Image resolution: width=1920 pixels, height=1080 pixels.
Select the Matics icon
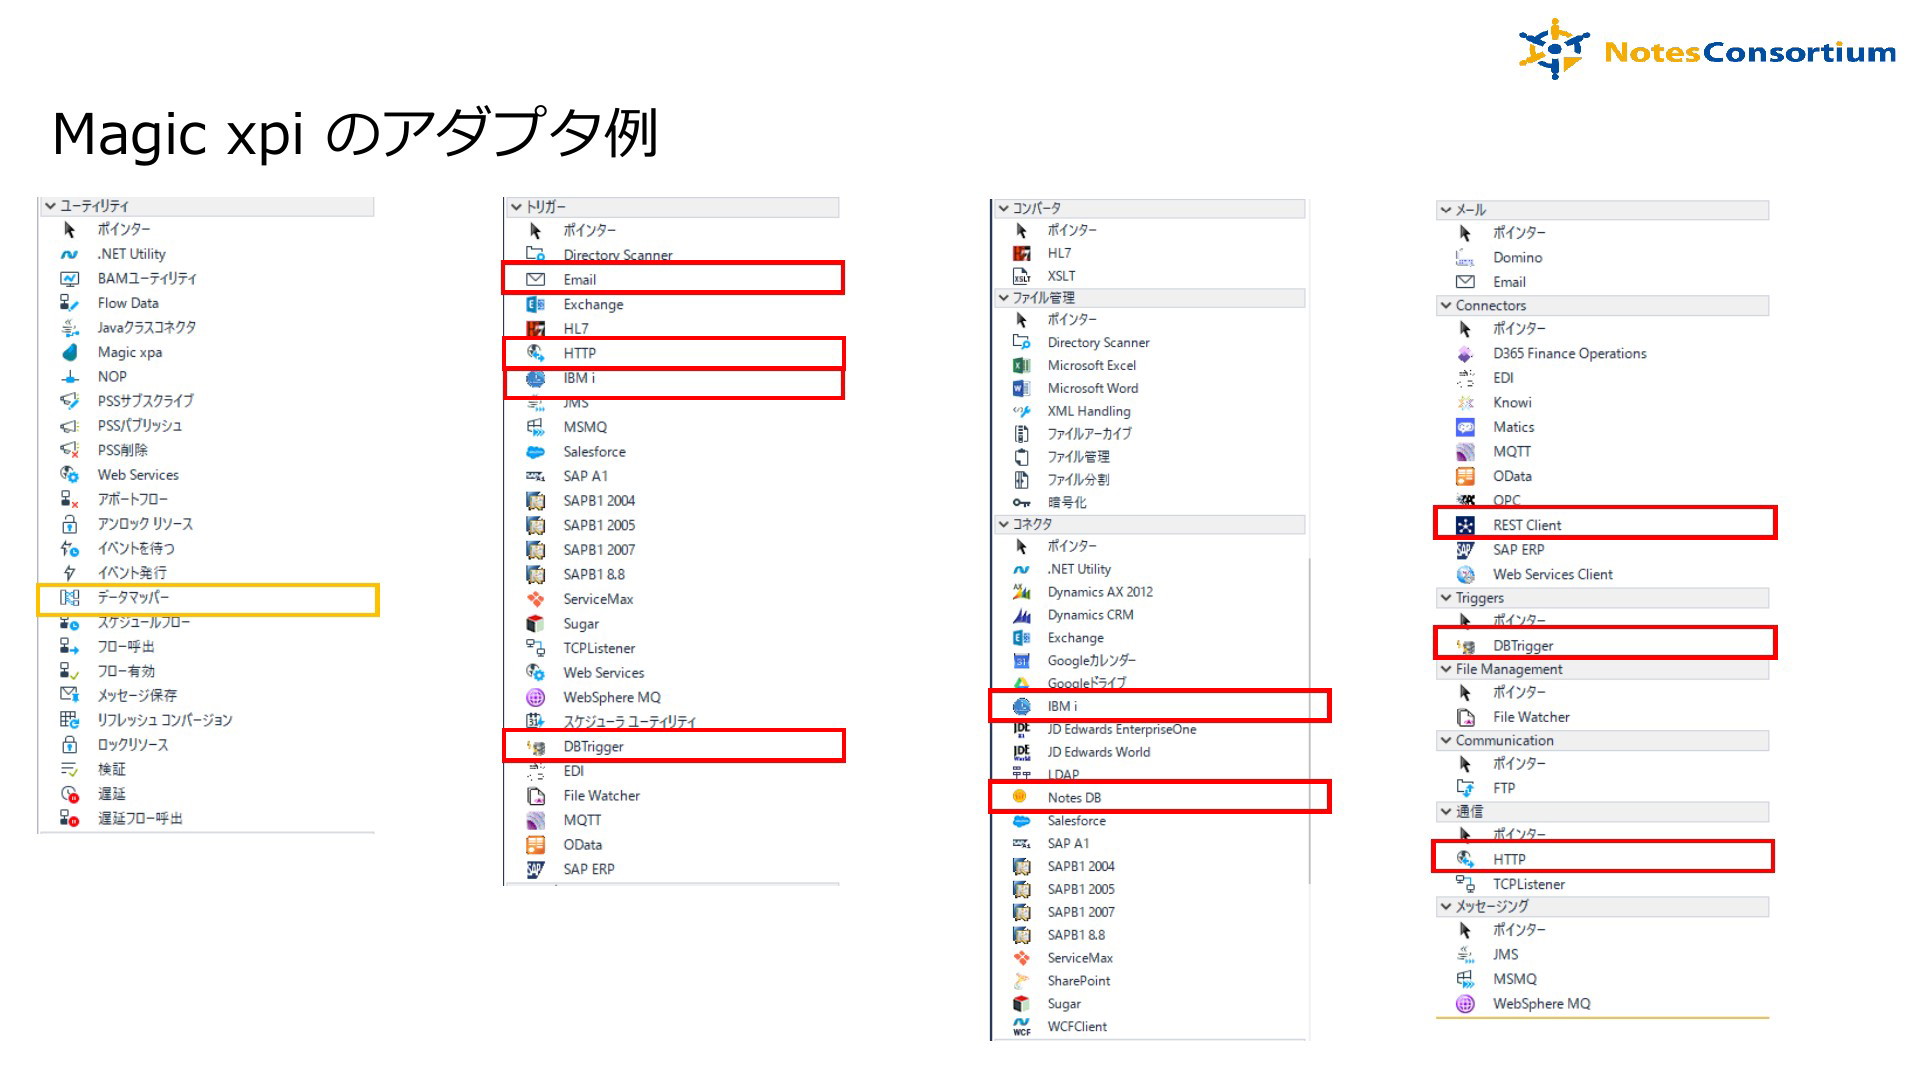click(1465, 427)
